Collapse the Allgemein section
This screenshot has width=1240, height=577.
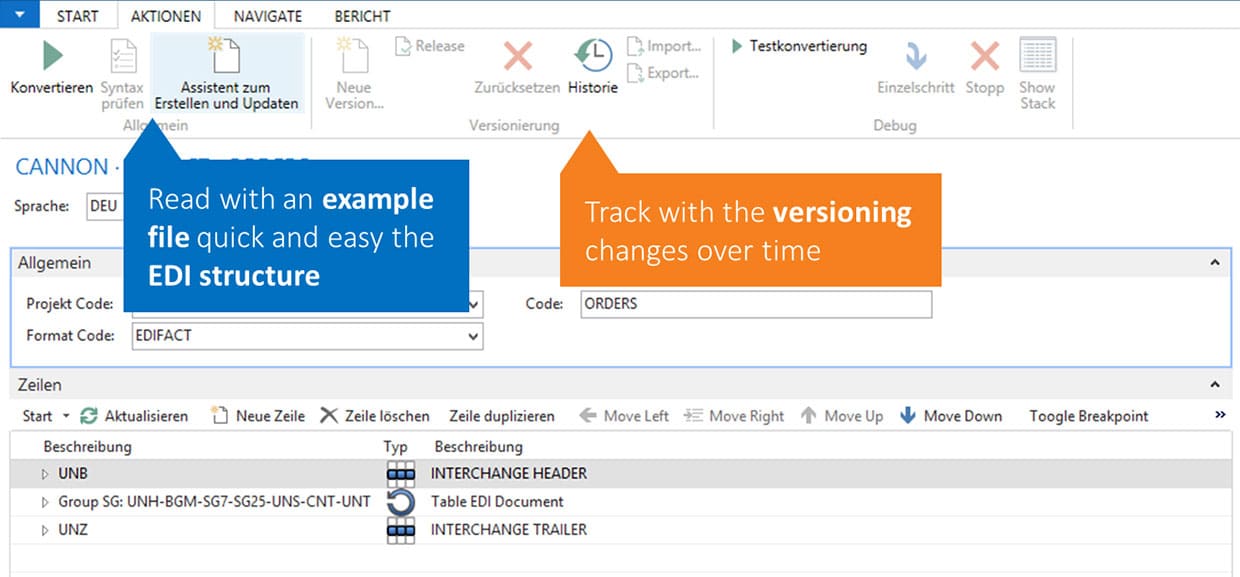1215,263
